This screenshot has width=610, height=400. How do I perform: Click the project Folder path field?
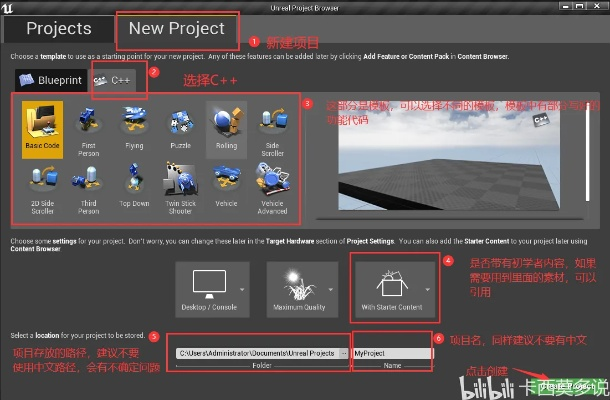(260, 353)
